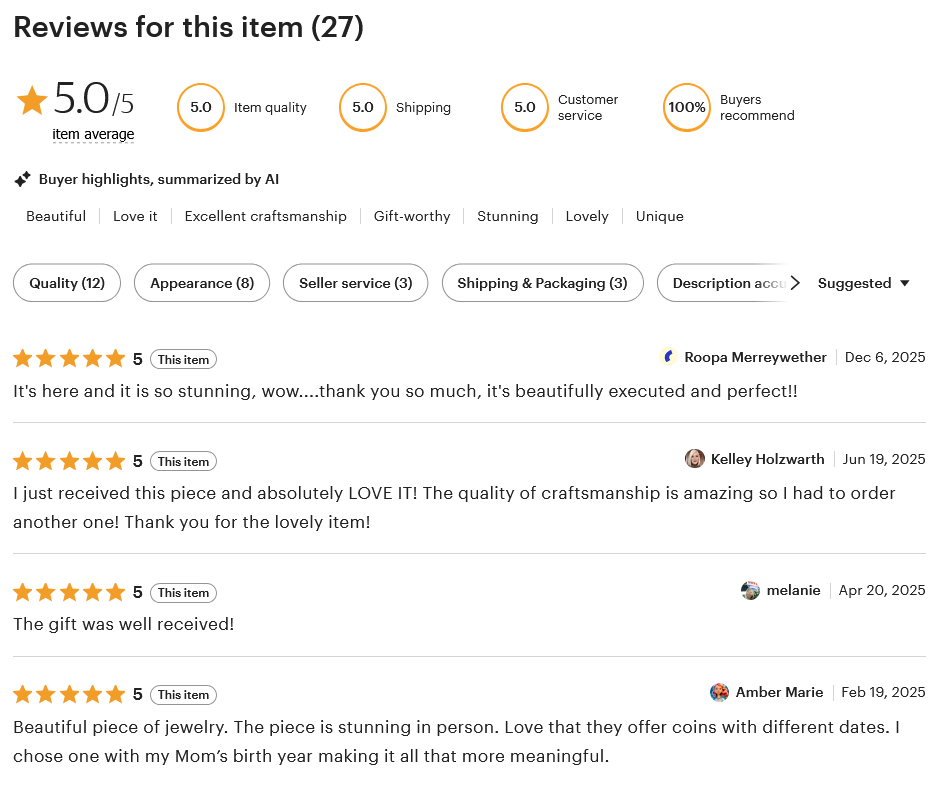Filter reviews by Quality (12)
This screenshot has width=949, height=790.
click(x=67, y=283)
